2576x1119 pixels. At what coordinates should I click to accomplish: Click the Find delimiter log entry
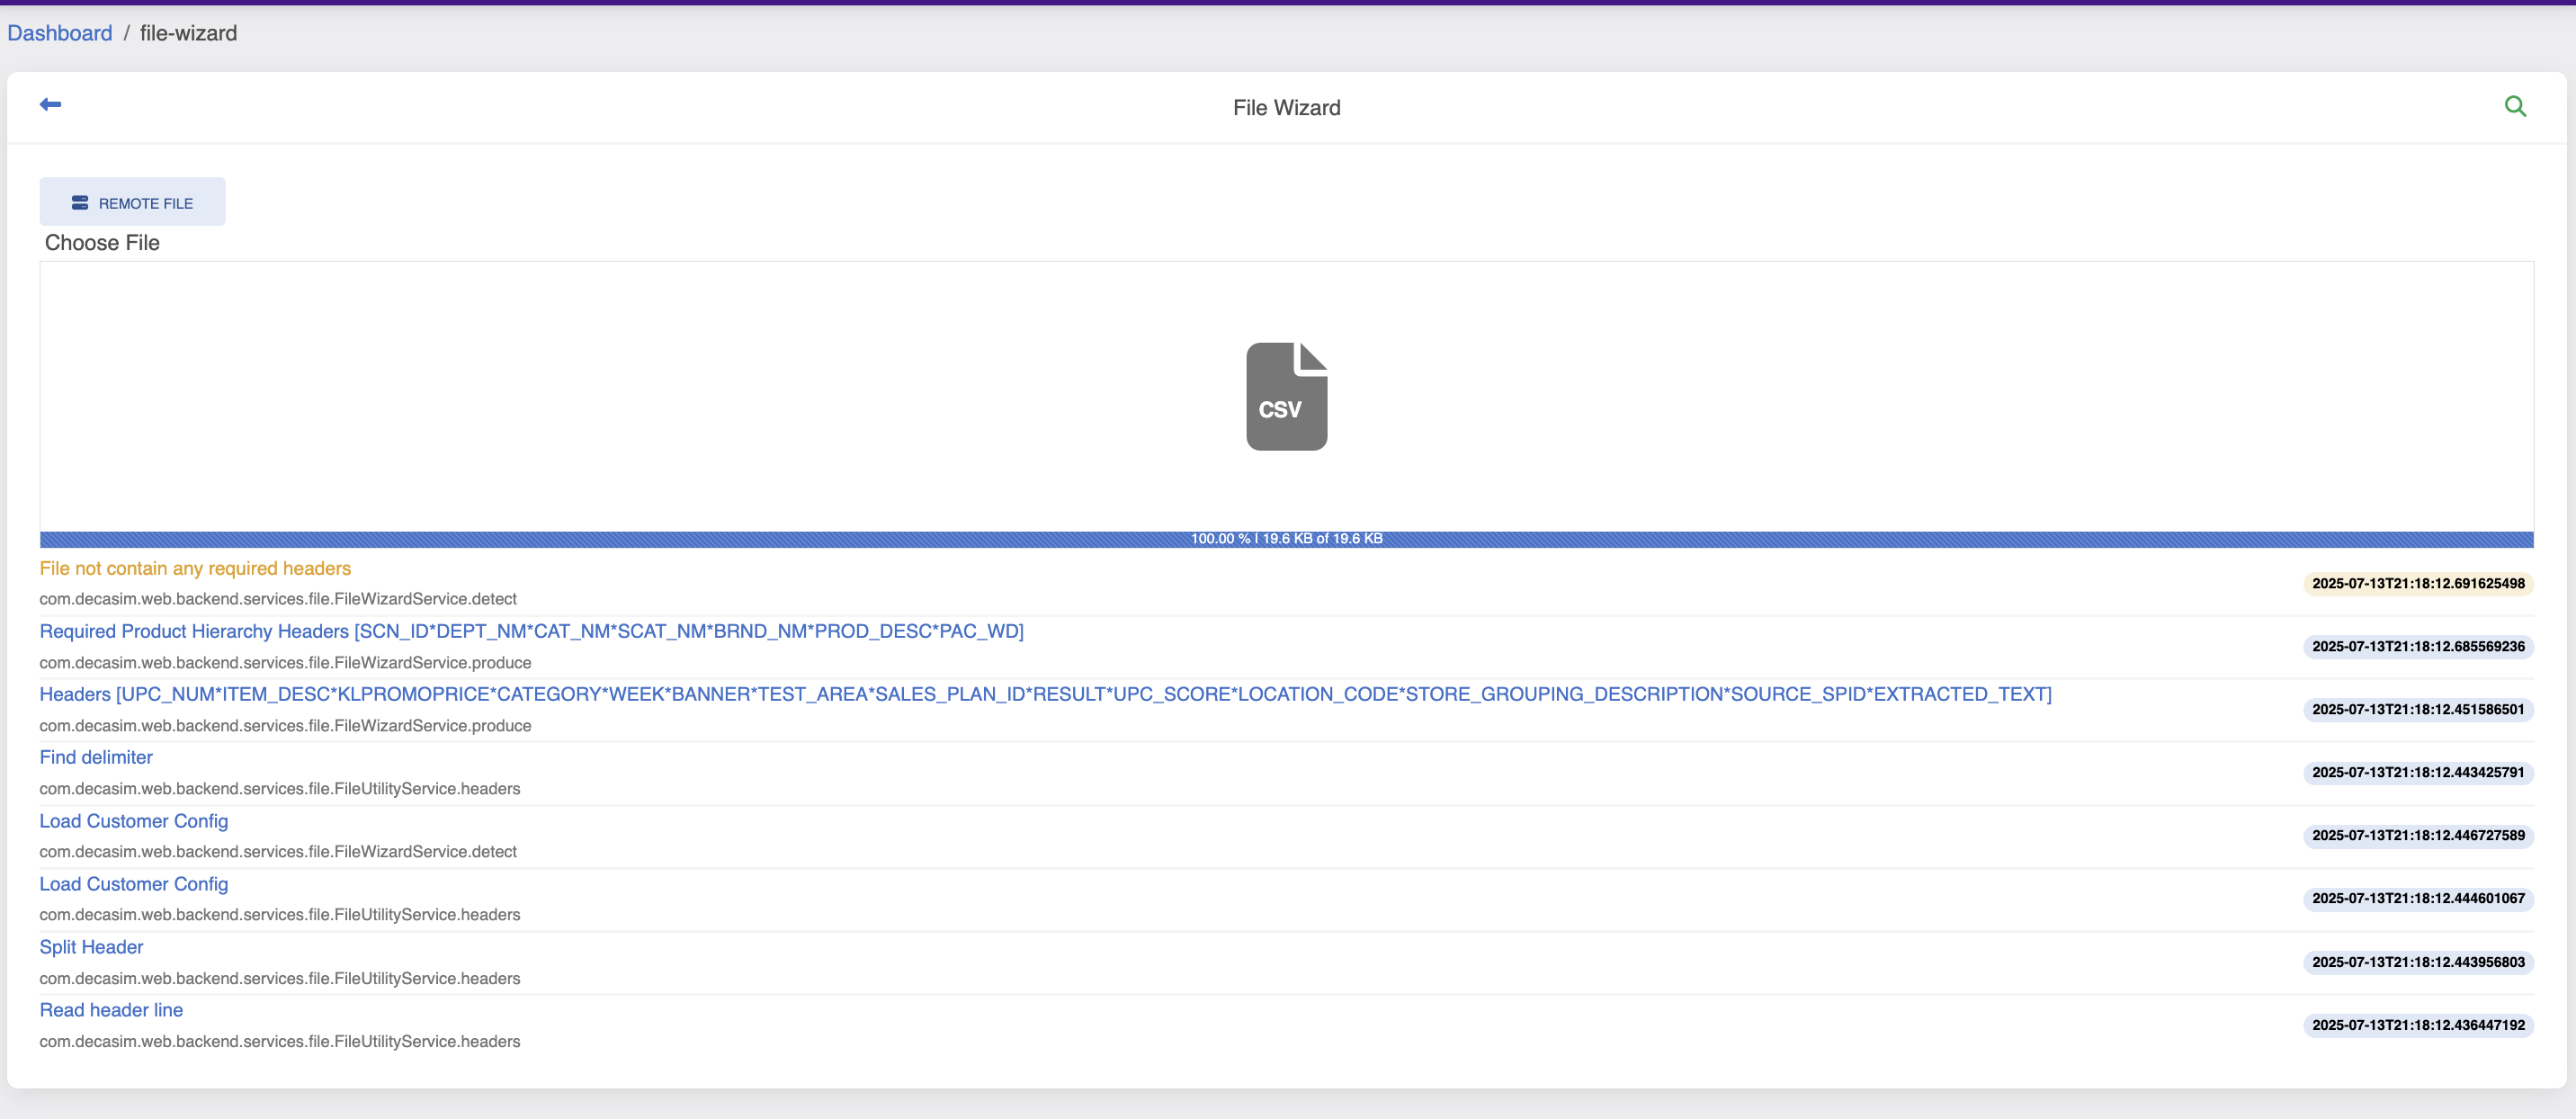pyautogui.click(x=96, y=757)
